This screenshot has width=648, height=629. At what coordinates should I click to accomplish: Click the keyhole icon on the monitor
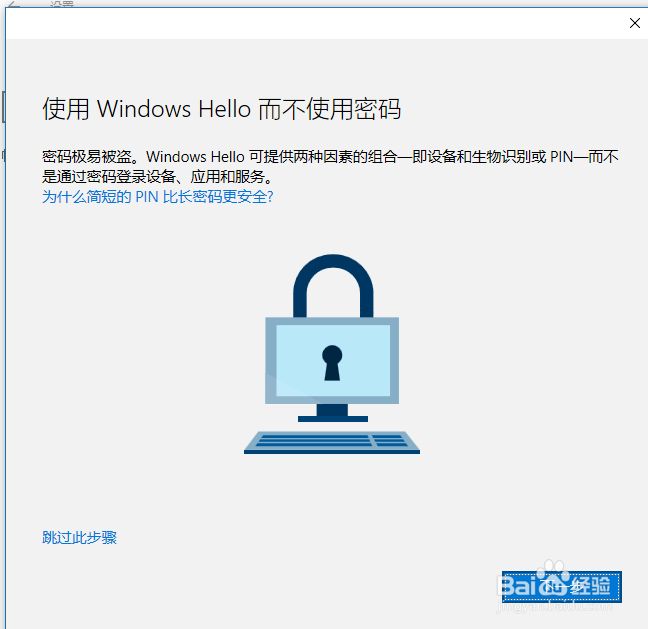tap(332, 363)
